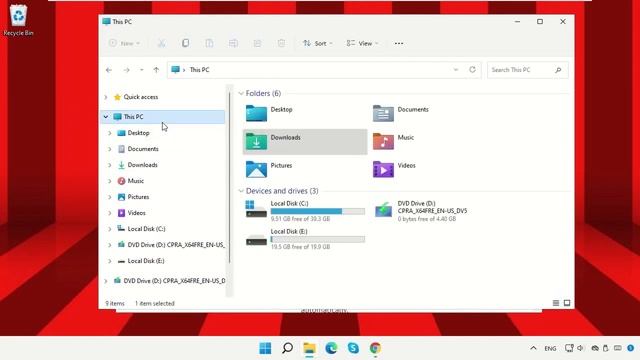Image resolution: width=640 pixels, height=360 pixels.
Task: Select the DVD Drive (D:) icon
Action: (383, 210)
